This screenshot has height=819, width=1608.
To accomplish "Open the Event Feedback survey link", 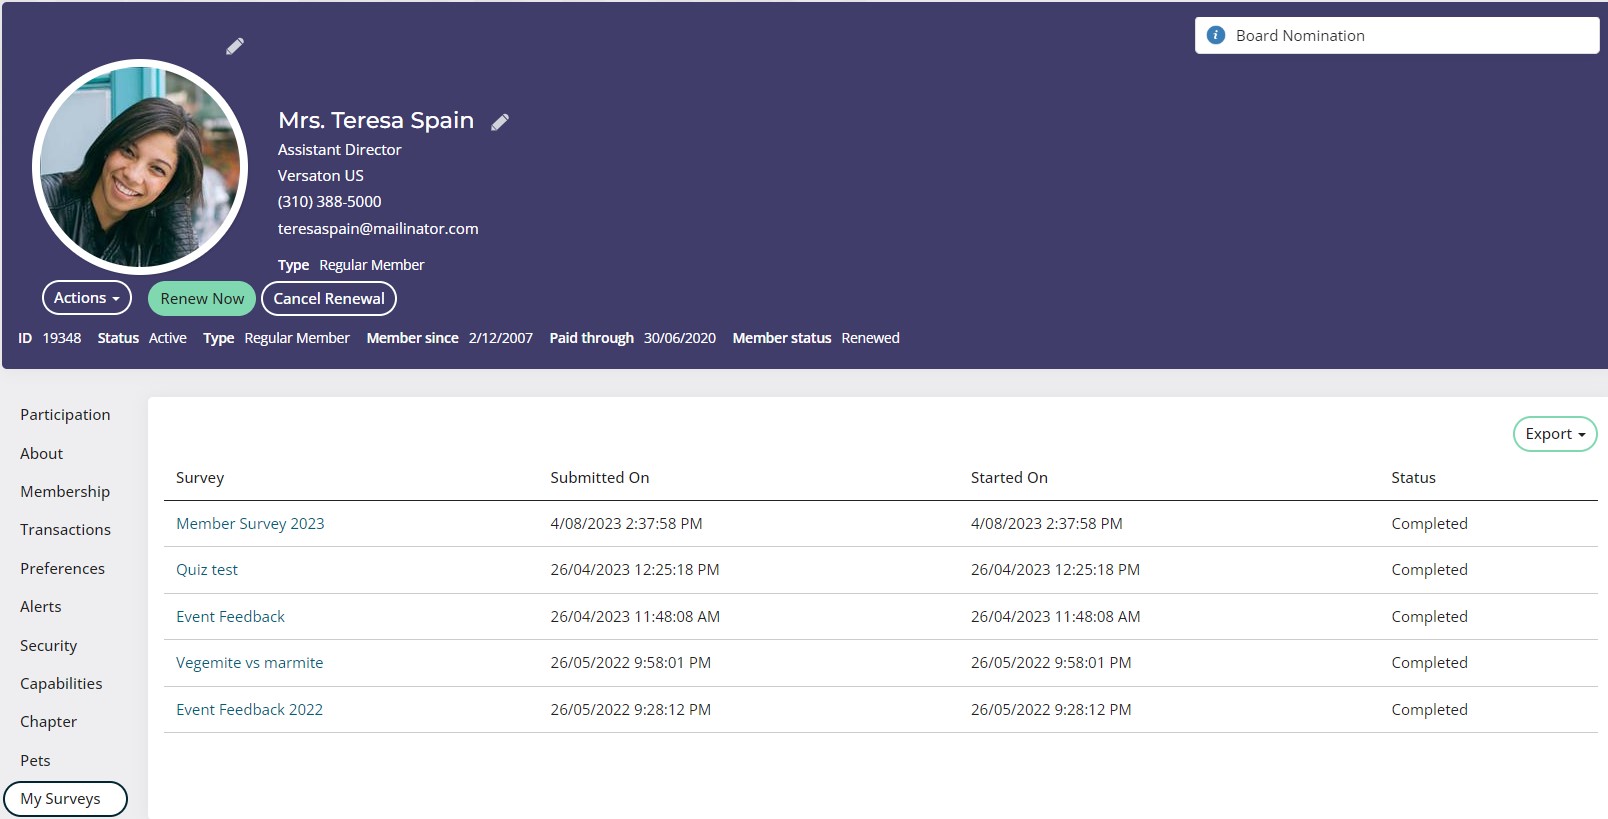I will (x=230, y=616).
